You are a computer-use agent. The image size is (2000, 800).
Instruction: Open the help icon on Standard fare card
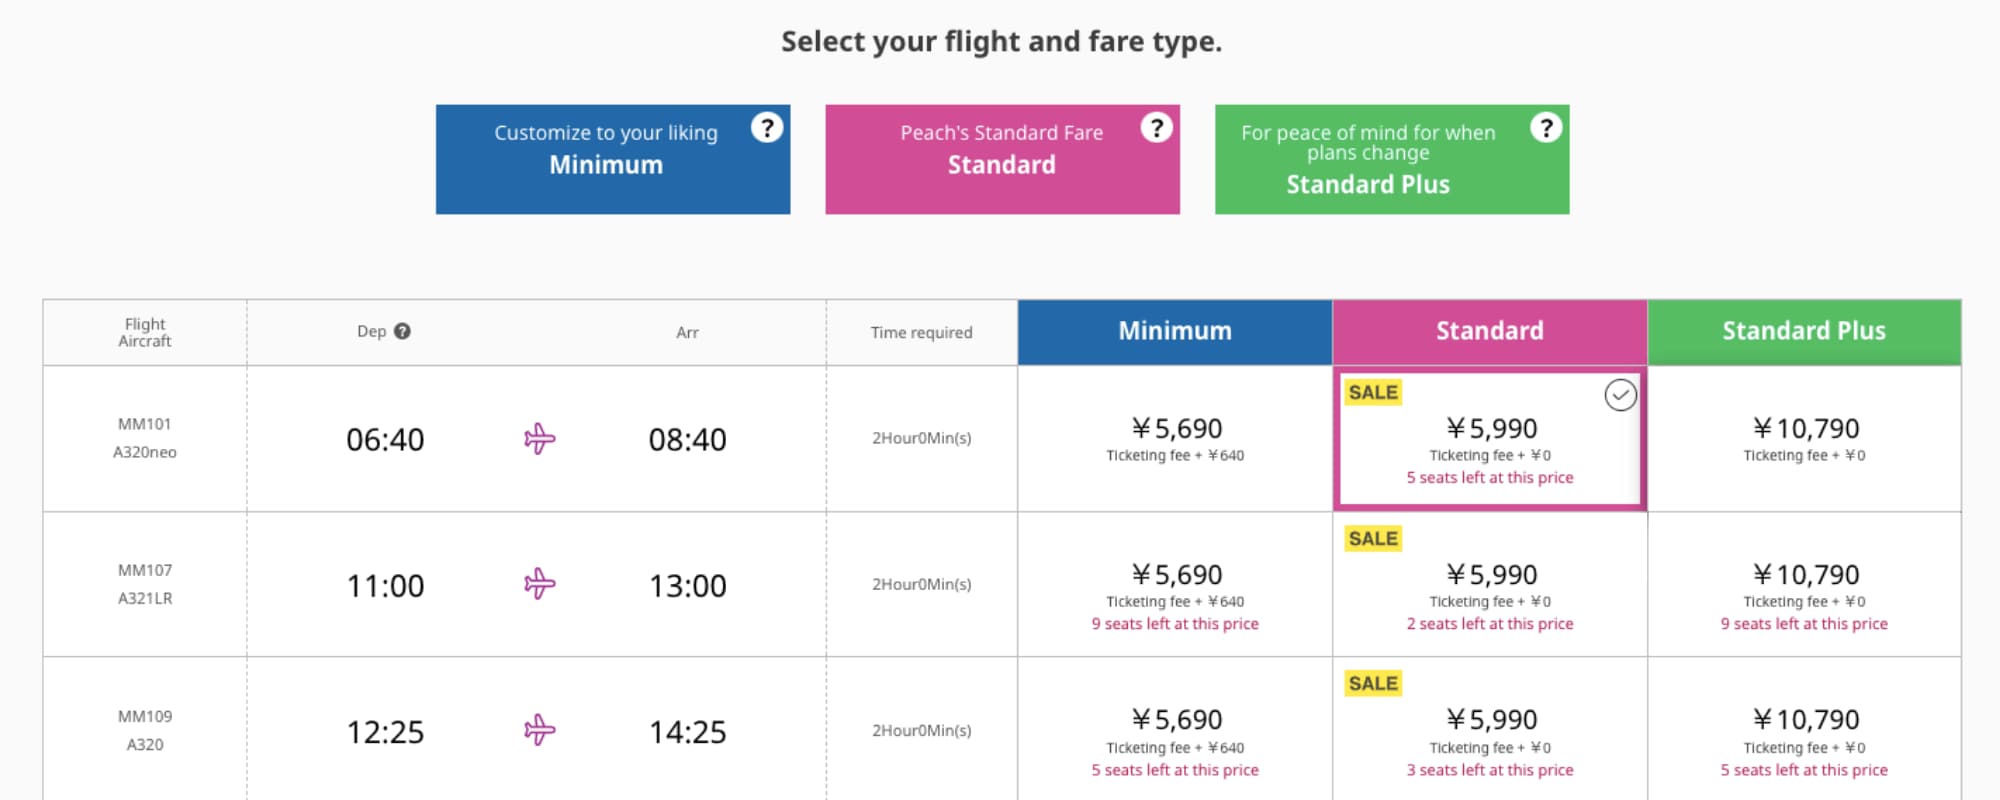click(1157, 128)
